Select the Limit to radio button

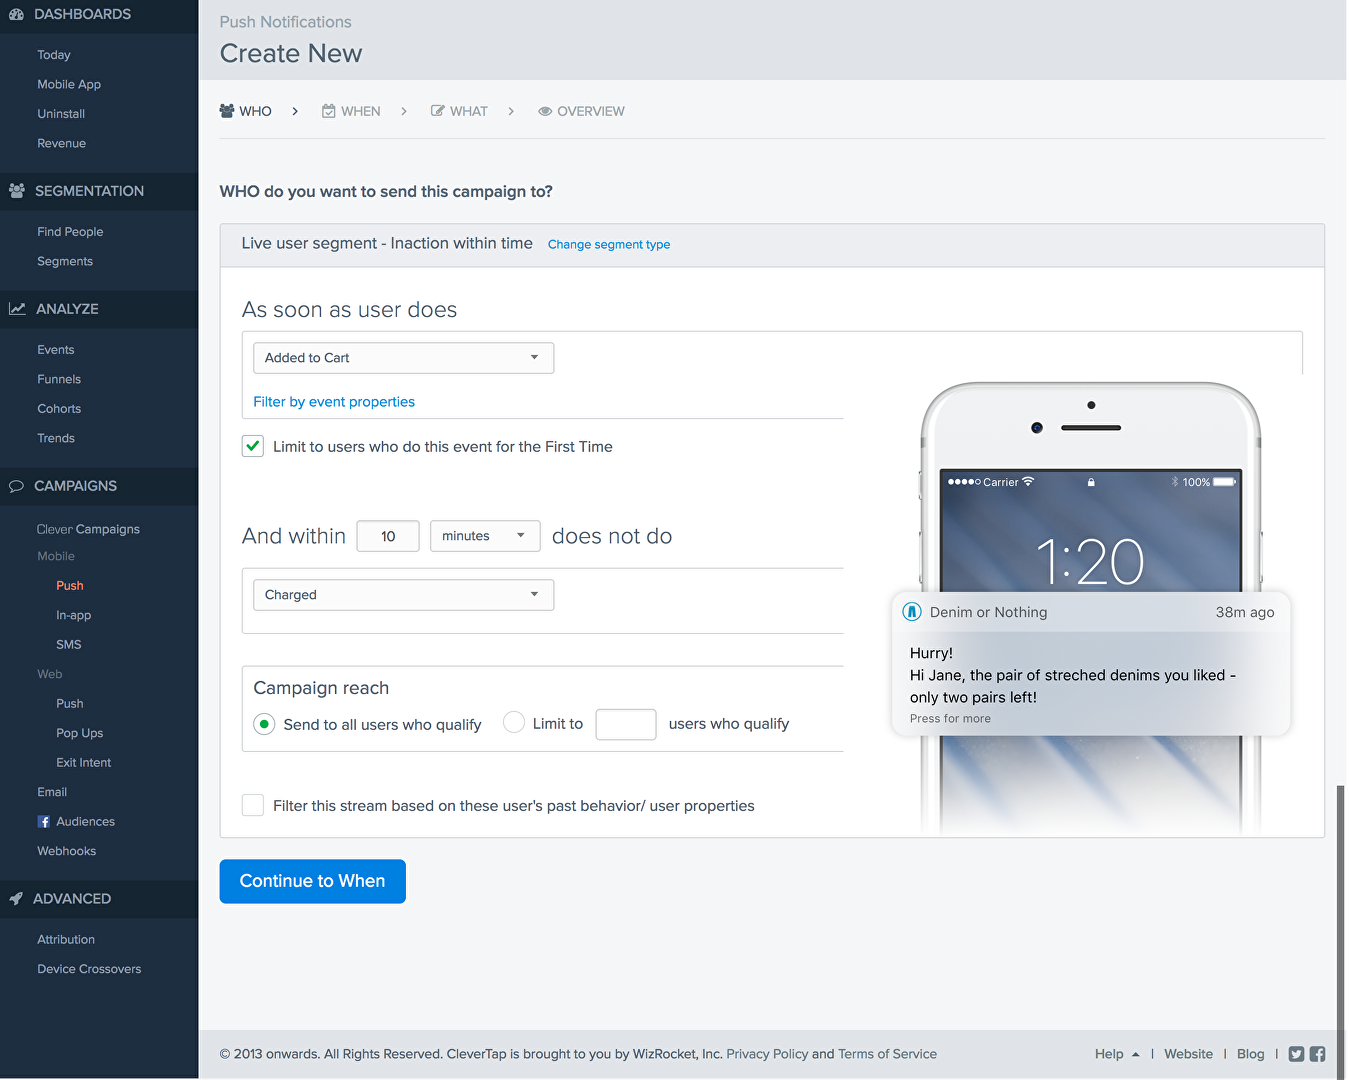tap(514, 722)
